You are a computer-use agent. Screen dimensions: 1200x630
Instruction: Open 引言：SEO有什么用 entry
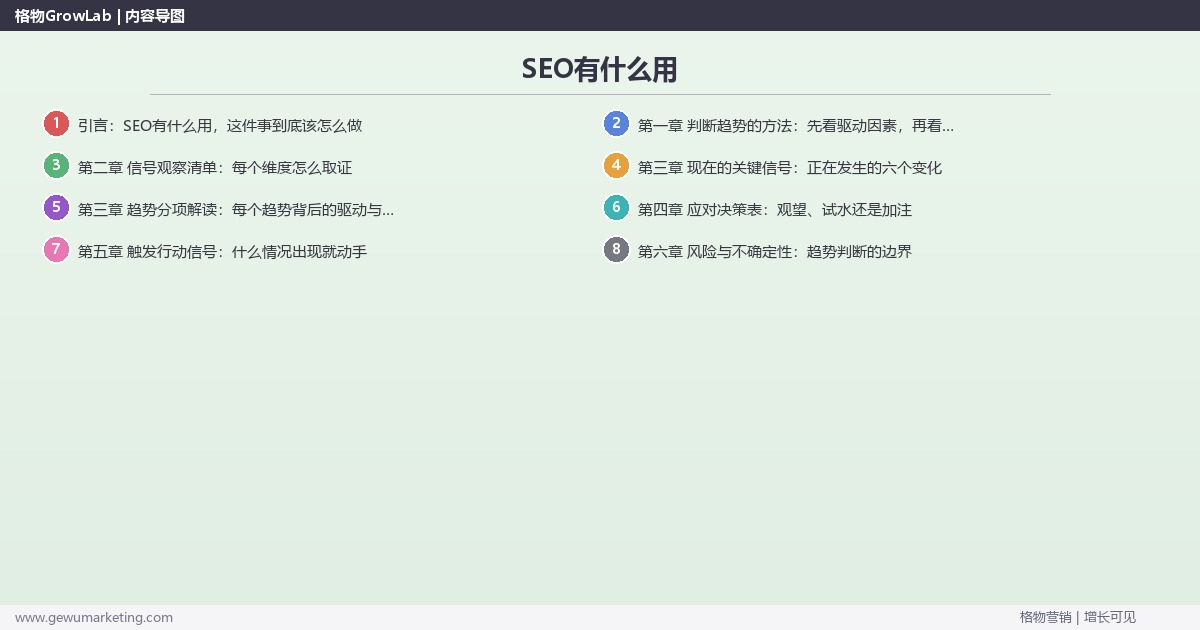tap(220, 126)
